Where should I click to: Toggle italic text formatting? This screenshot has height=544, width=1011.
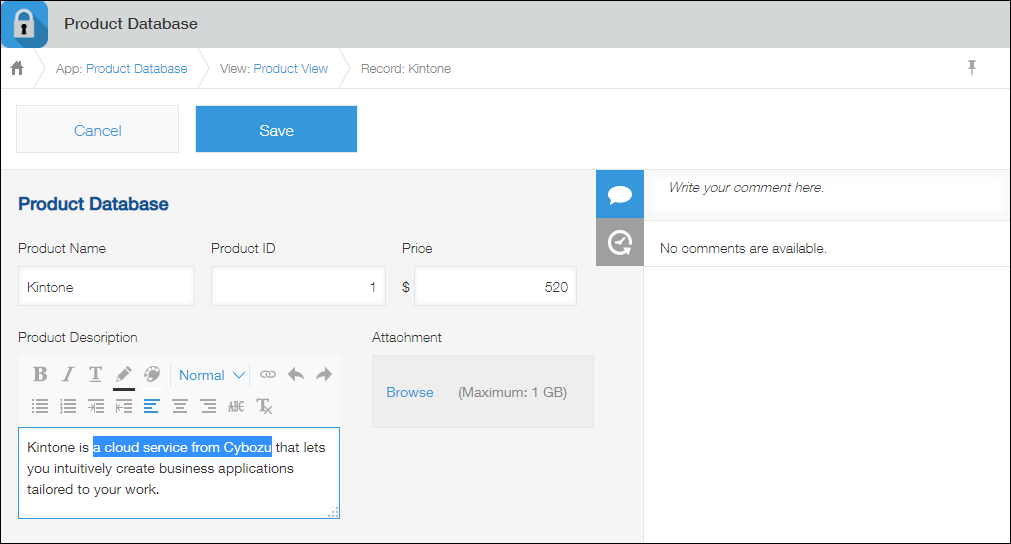tap(68, 375)
